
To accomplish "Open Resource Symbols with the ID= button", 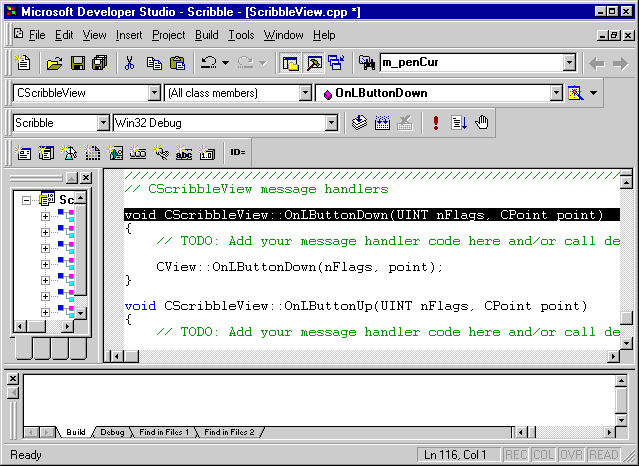I will [x=238, y=152].
